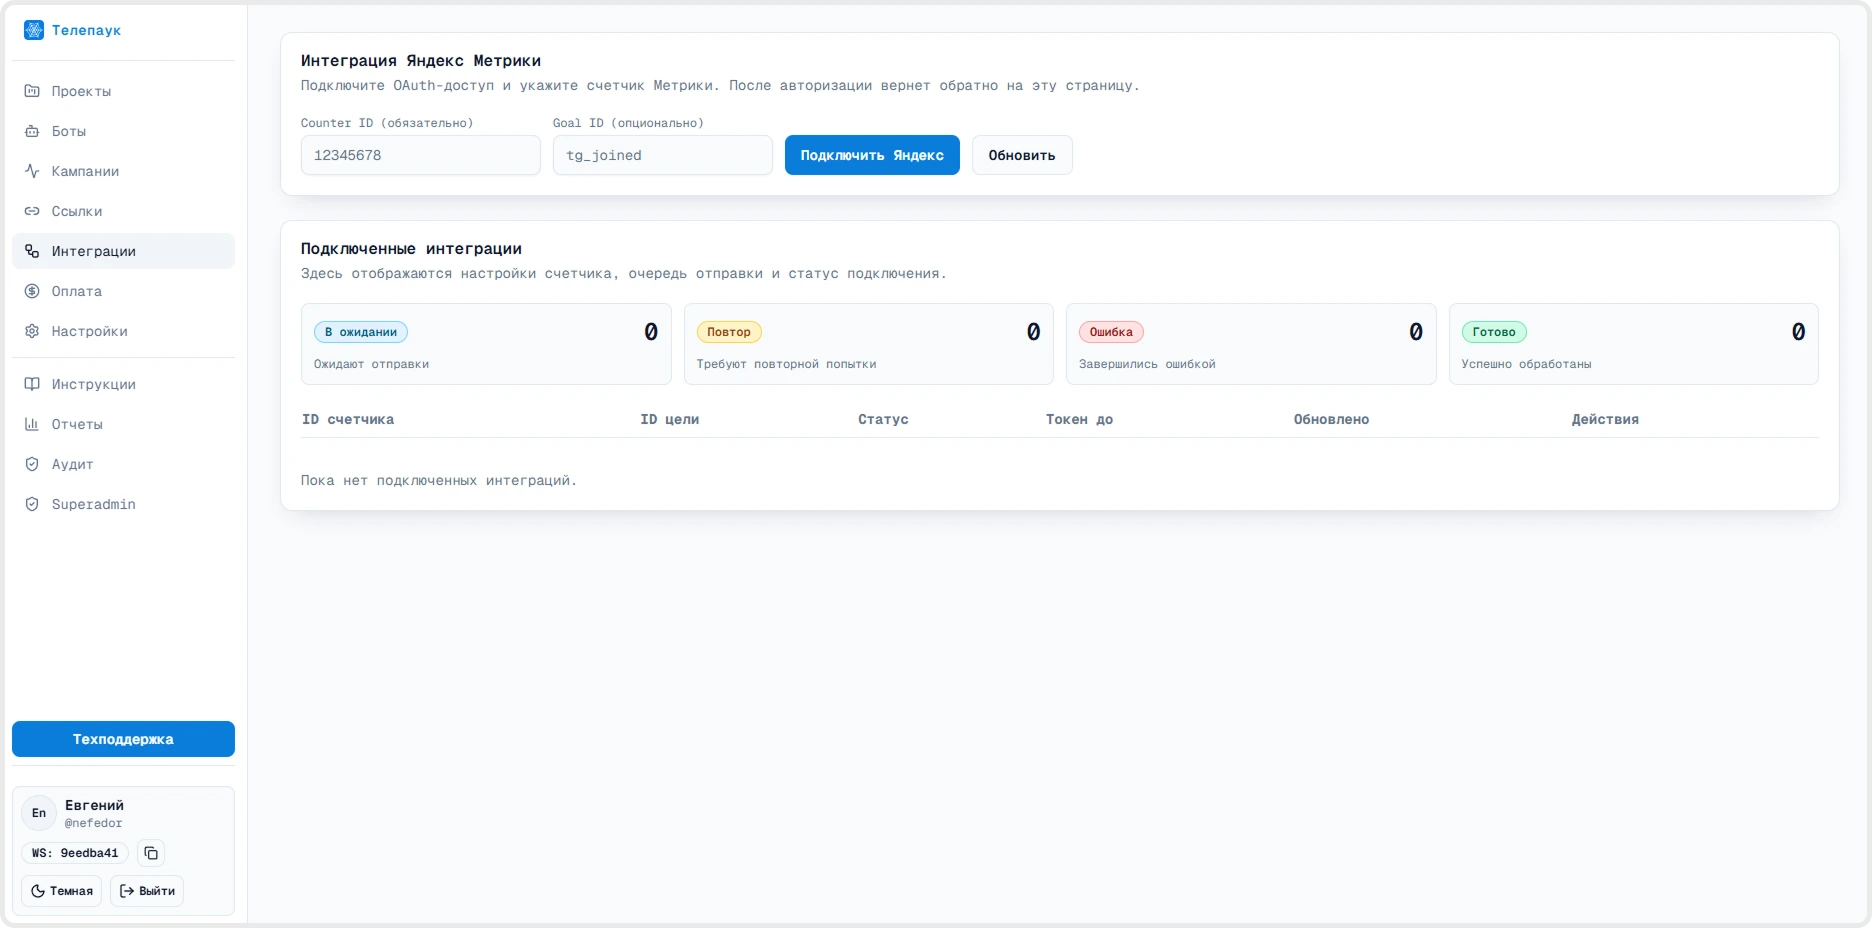The image size is (1872, 928).
Task: Click the user avatar 'En'
Action: click(x=39, y=813)
